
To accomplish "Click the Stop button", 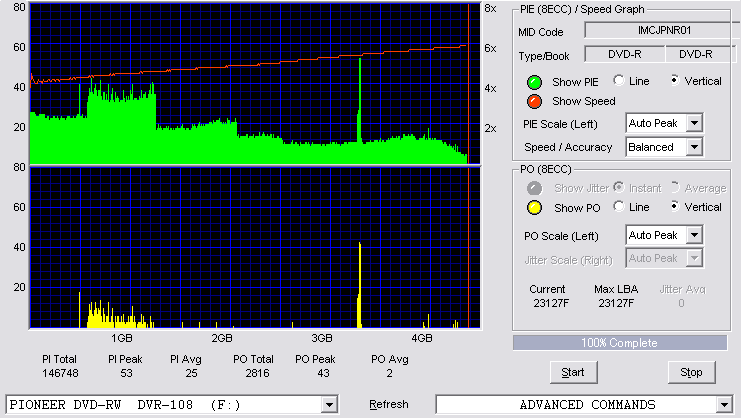I will (691, 373).
